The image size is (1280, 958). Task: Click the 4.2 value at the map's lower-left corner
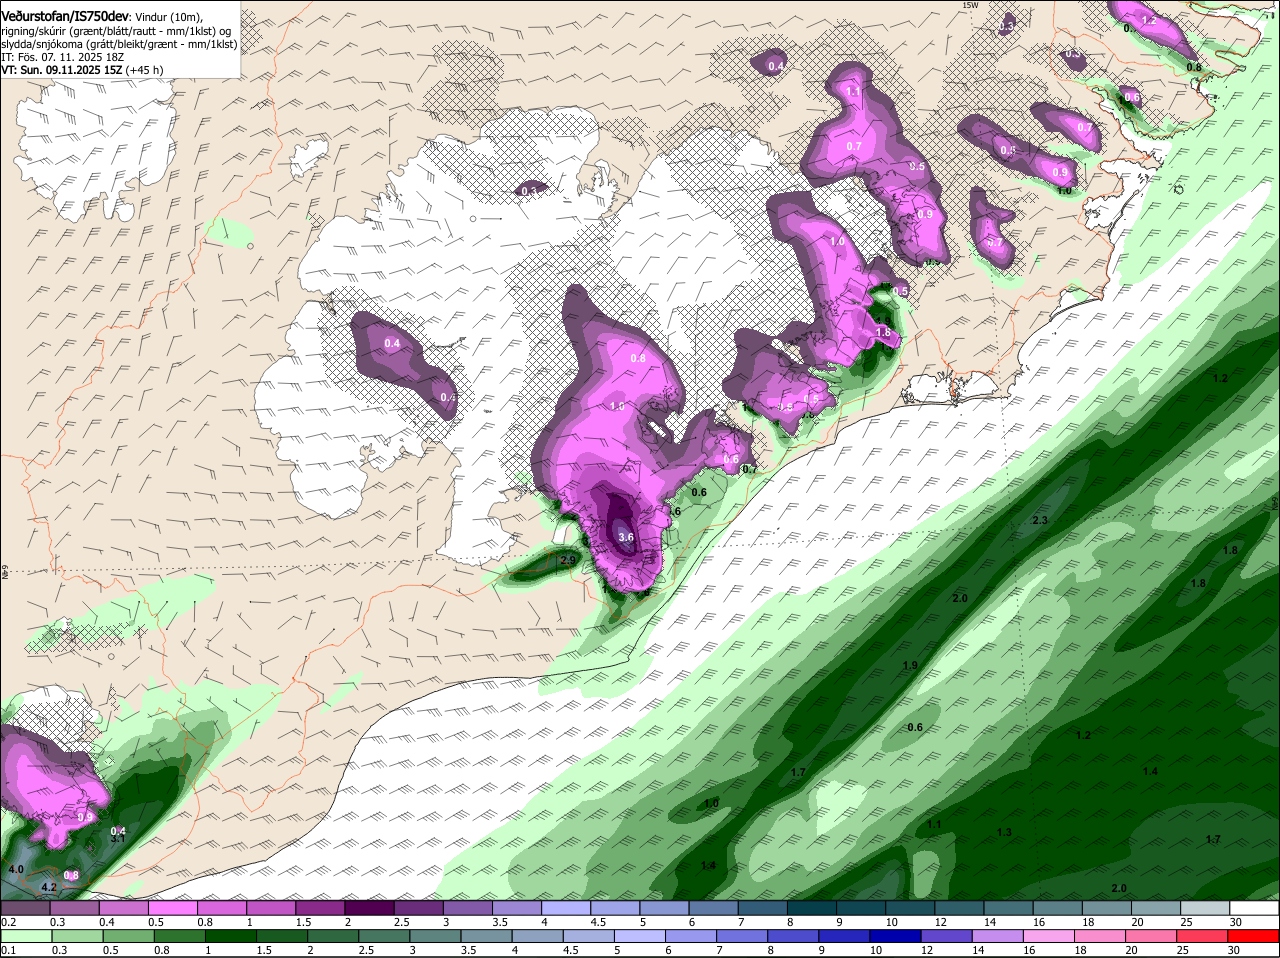[48, 888]
